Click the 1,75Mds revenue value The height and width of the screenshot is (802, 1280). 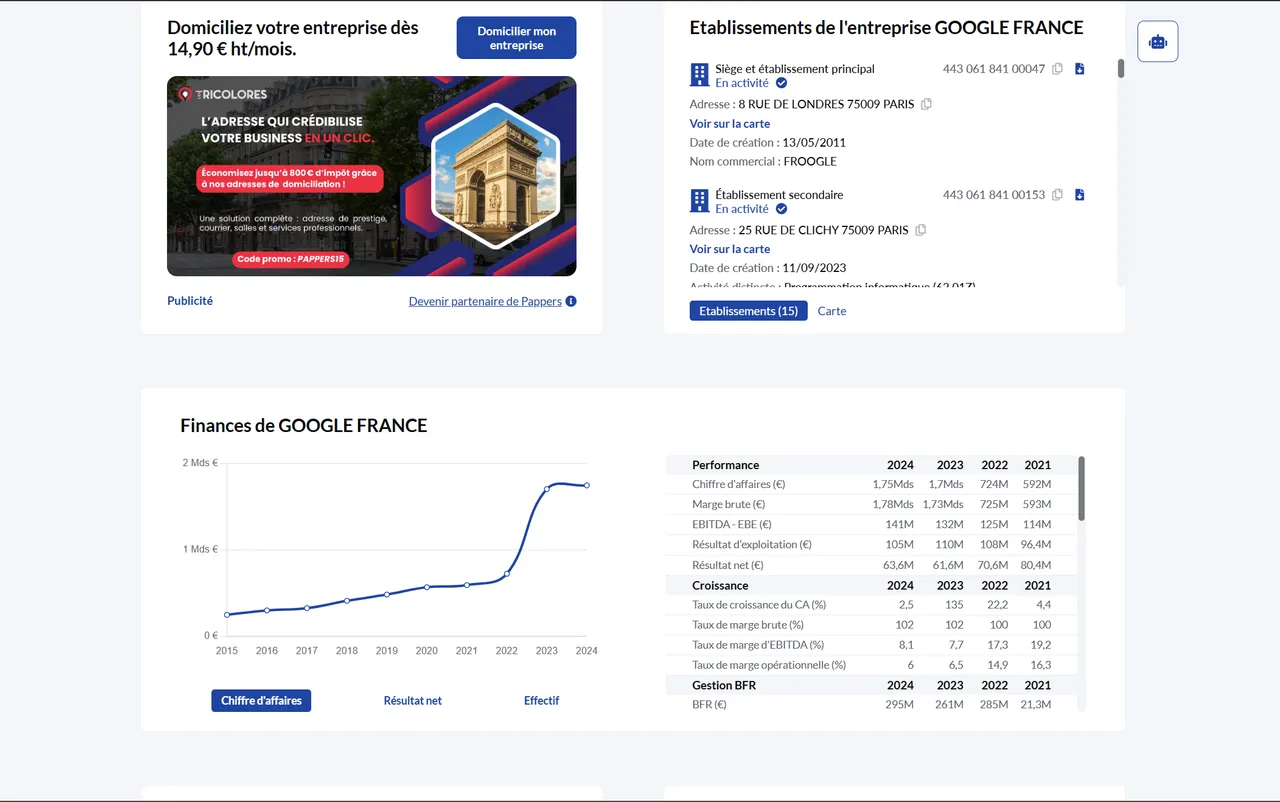tap(893, 485)
